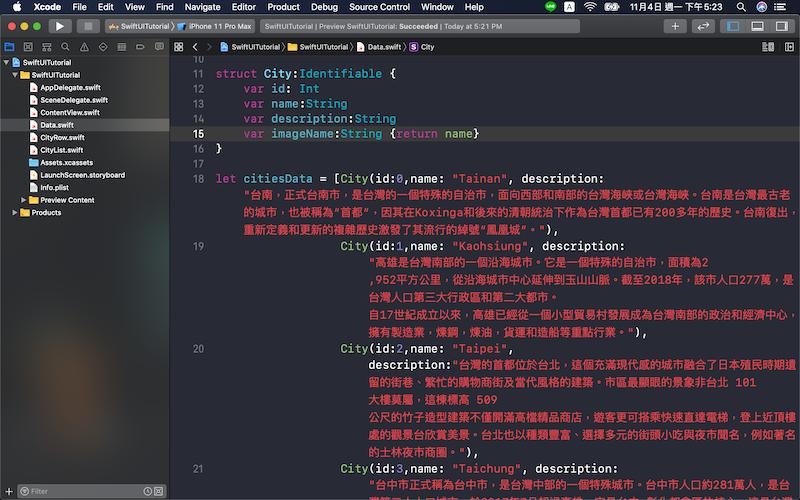Open the Product menu
Viewport: 800px width, 500px height.
[x=284, y=7]
